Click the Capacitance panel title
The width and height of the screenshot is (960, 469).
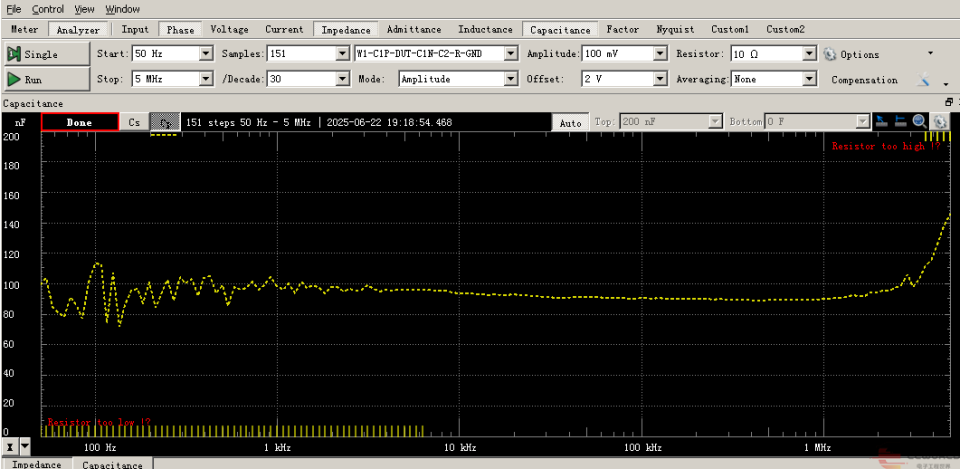33,103
